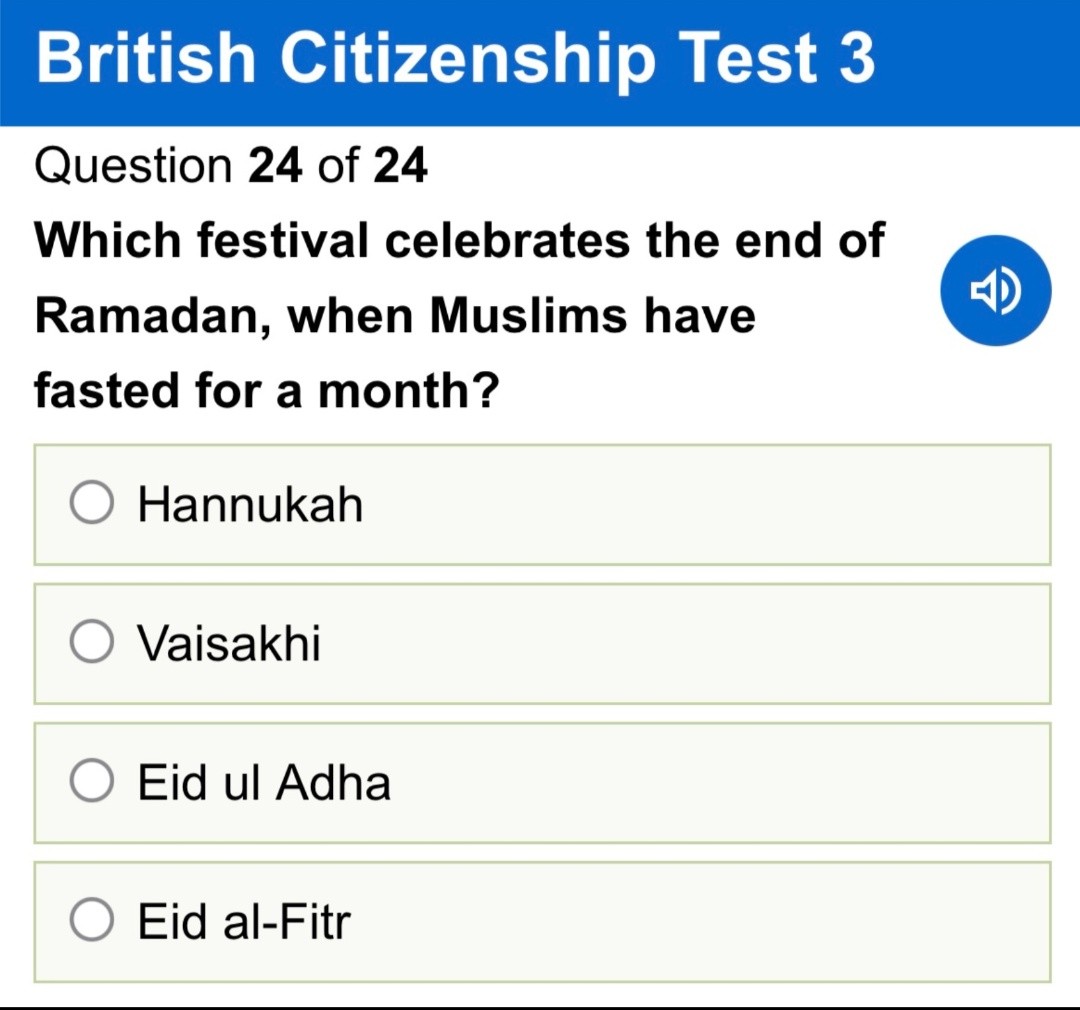This screenshot has height=1010, width=1080.
Task: Mark the Eid ul Adha radio button
Action: (x=91, y=782)
